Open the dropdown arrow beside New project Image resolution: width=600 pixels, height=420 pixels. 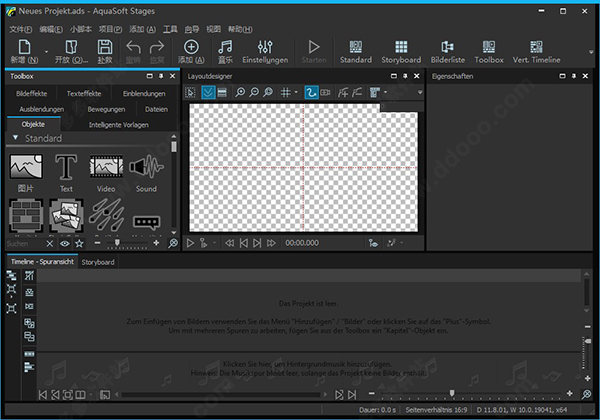[46, 52]
